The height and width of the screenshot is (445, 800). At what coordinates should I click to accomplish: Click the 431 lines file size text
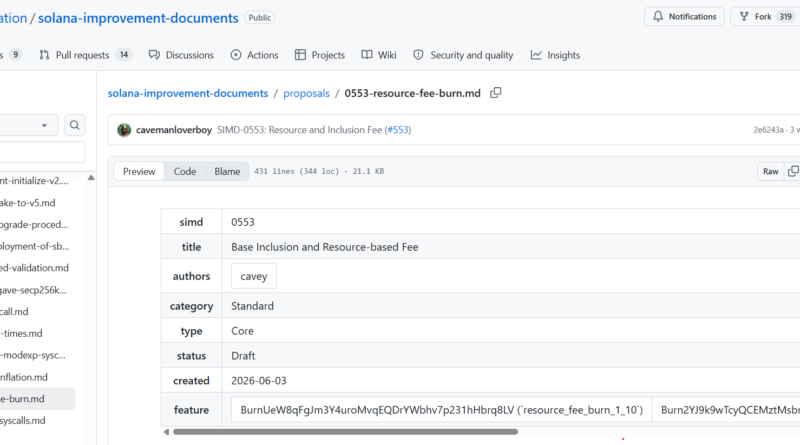[x=319, y=171]
